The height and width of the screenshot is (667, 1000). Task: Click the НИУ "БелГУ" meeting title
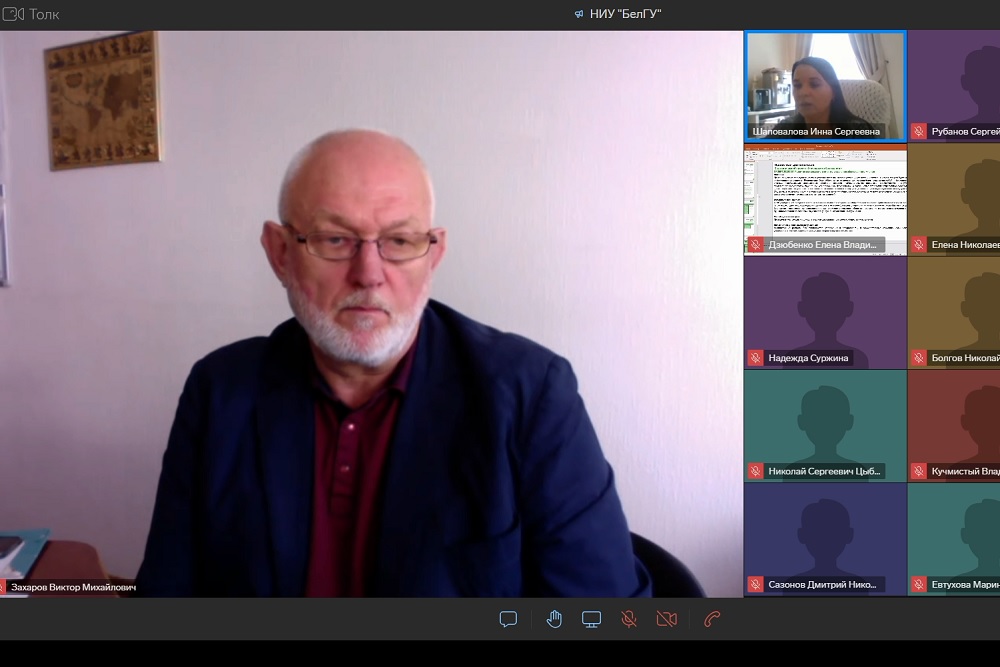625,14
